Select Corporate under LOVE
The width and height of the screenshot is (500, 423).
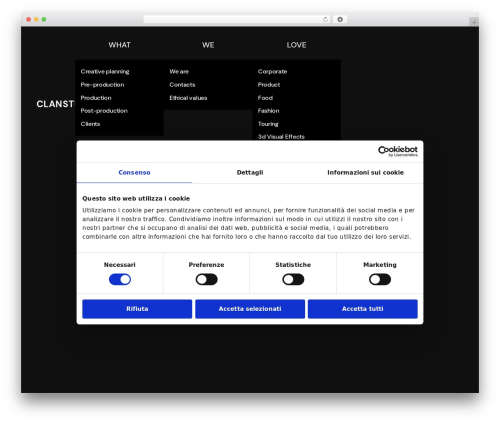tap(272, 72)
